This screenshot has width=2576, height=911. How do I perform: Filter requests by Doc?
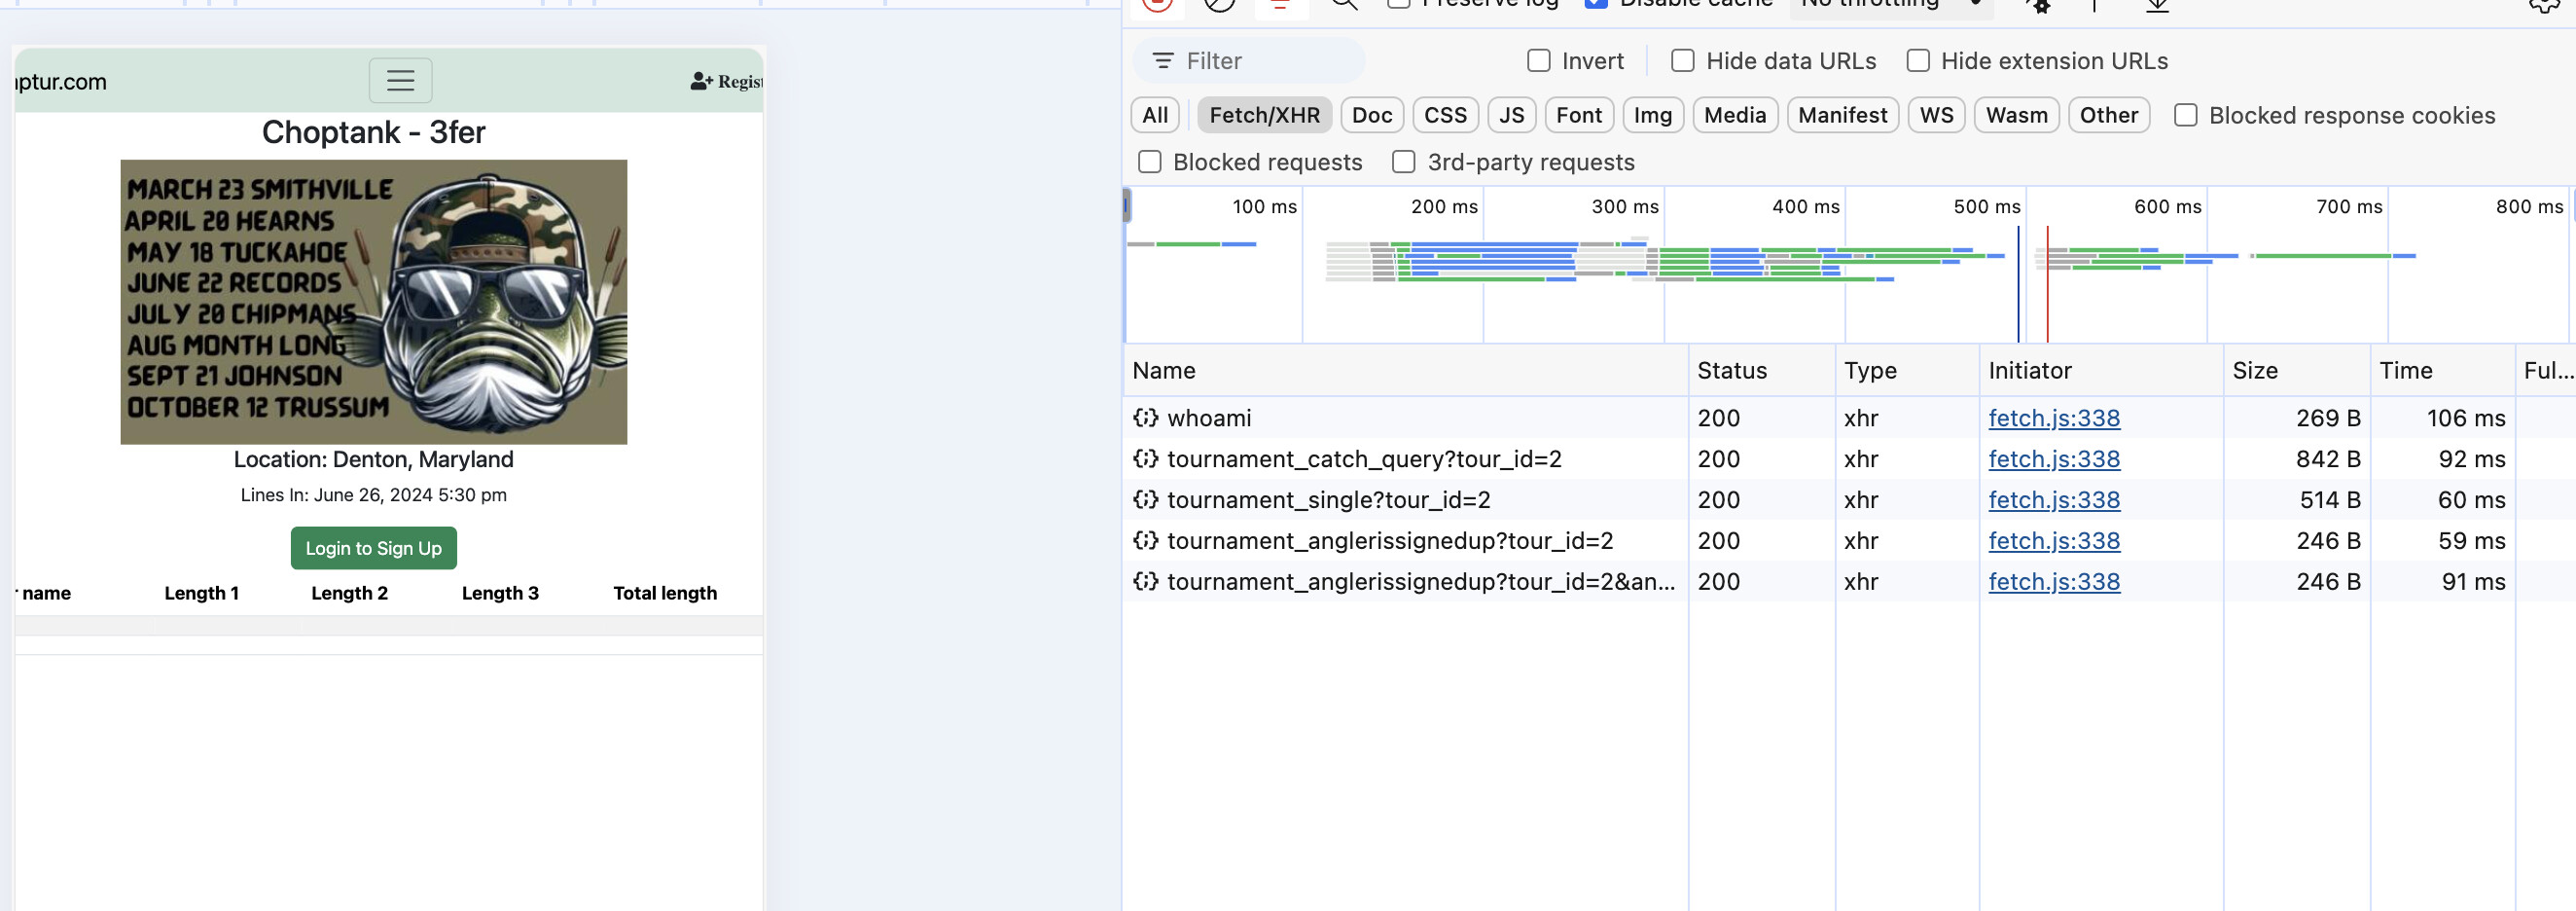[1371, 116]
